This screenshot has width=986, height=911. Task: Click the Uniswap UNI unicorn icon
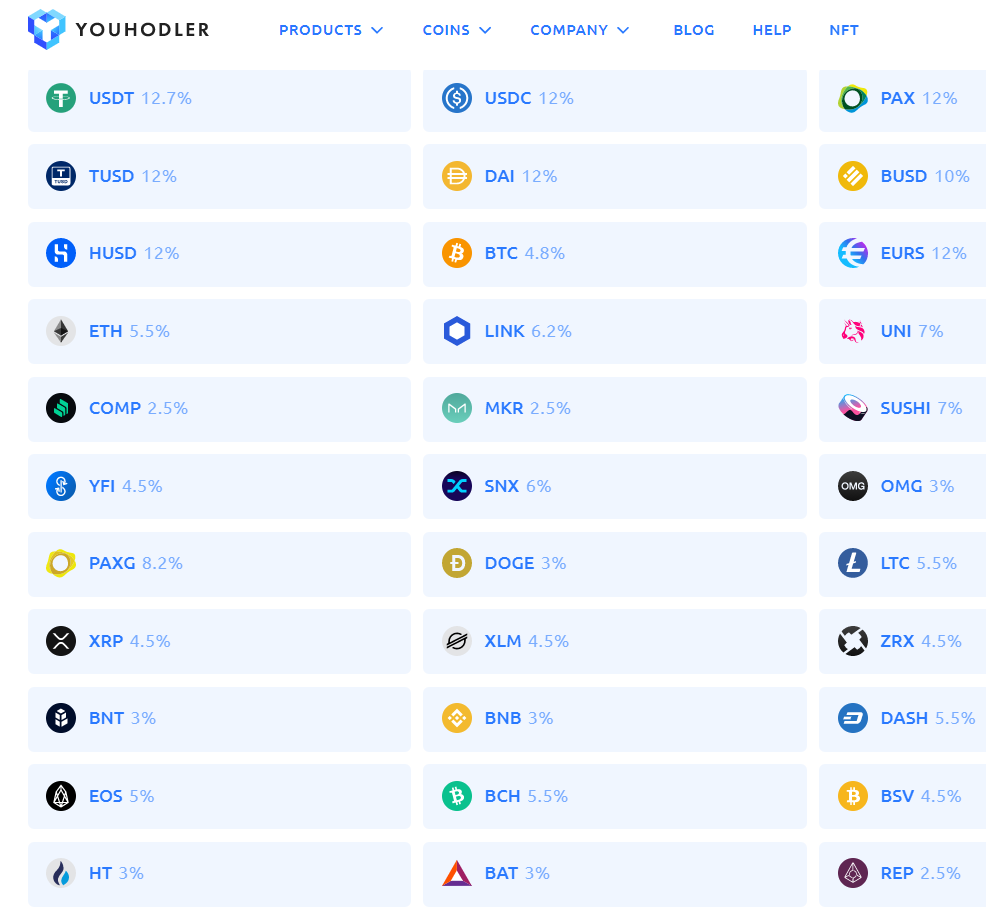pos(853,331)
